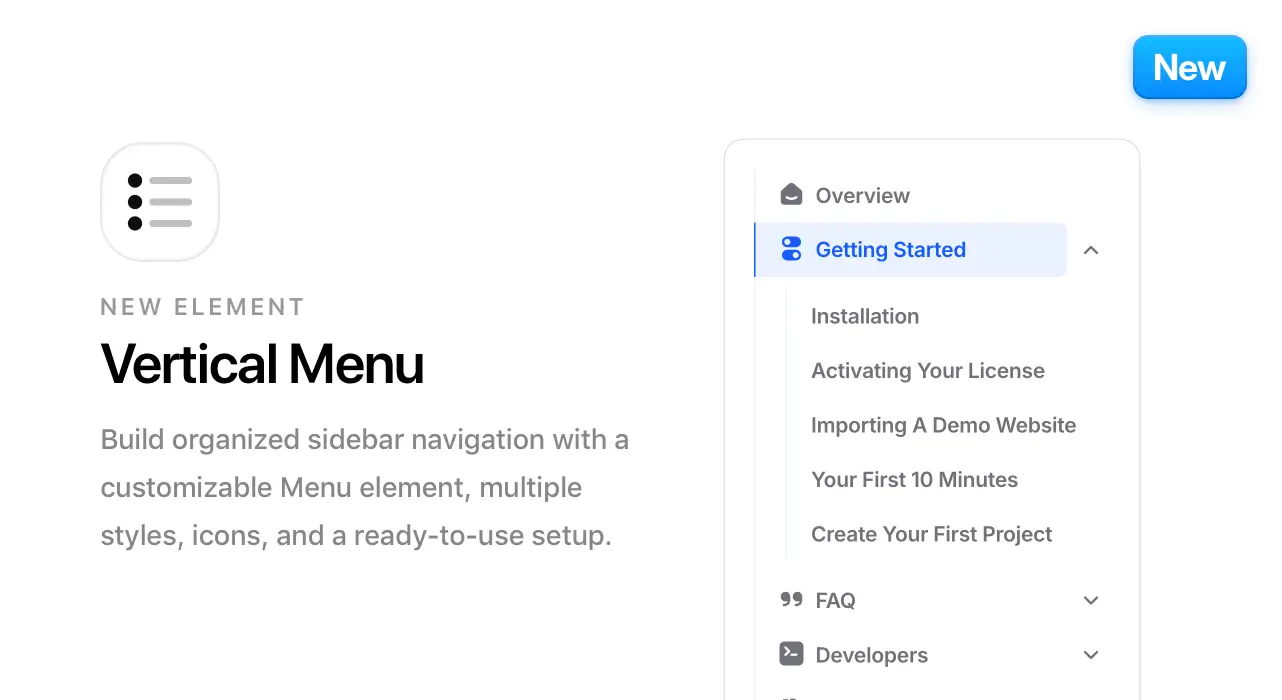This screenshot has width=1282, height=700.
Task: Click the blue New badge
Action: [1189, 67]
